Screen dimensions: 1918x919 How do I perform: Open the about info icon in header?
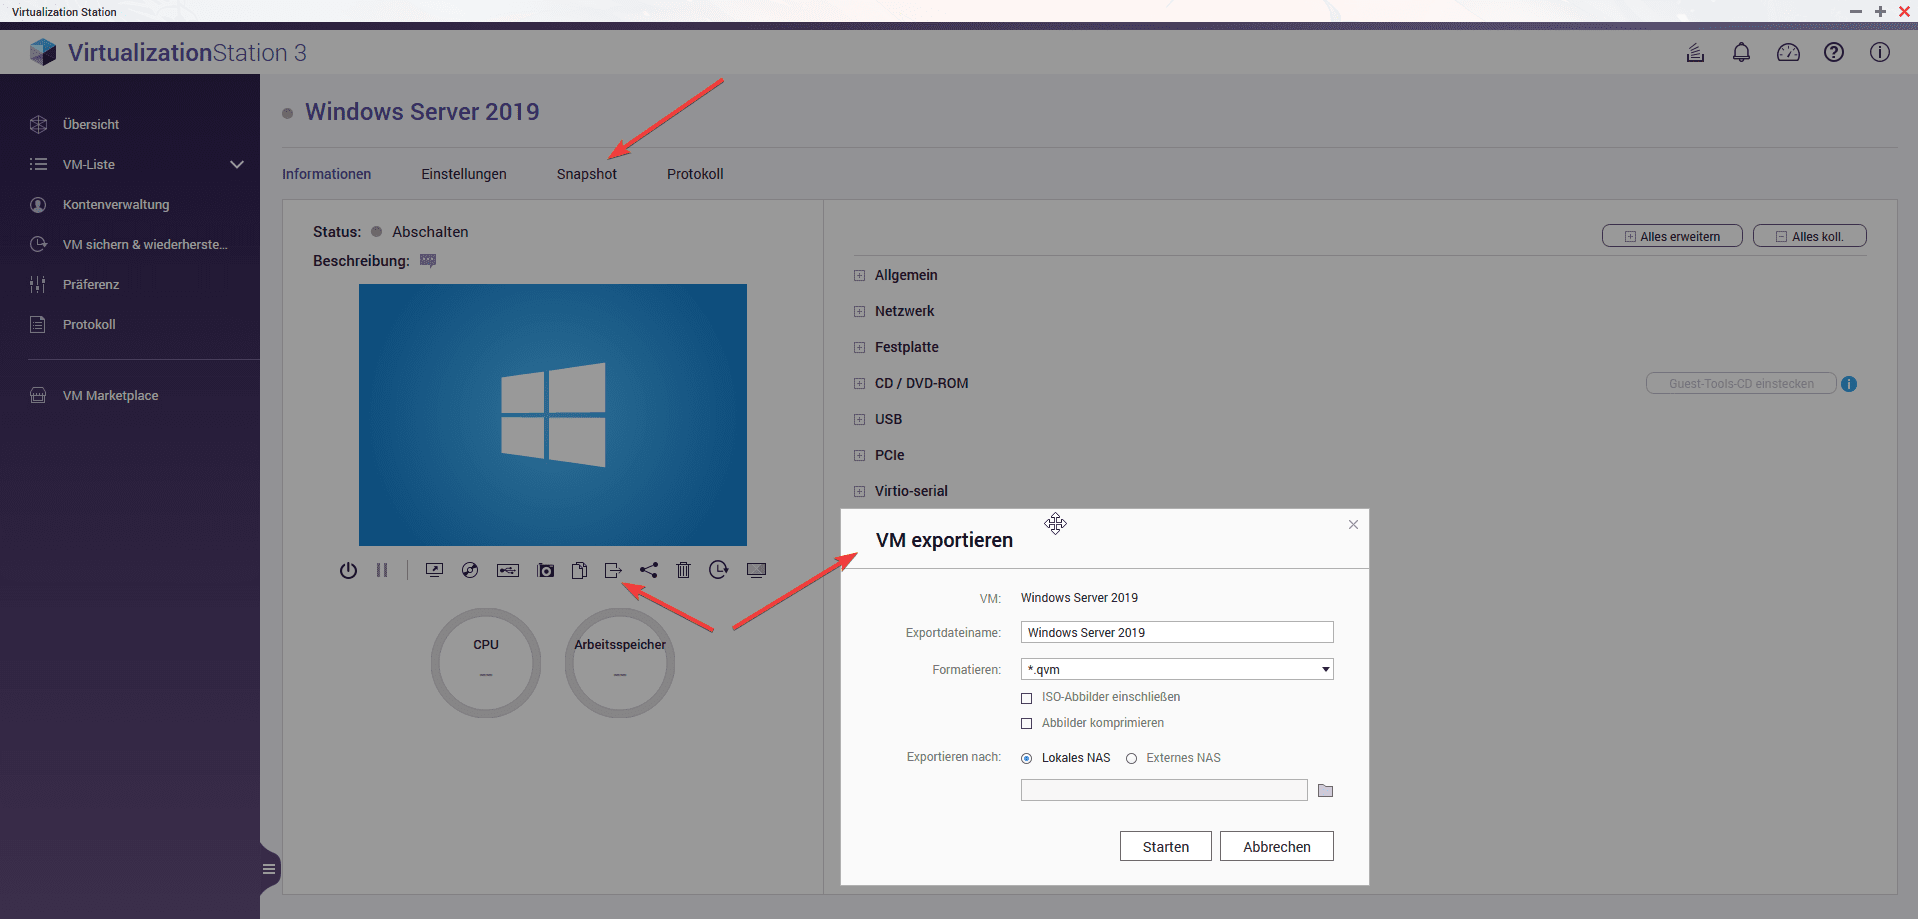point(1880,52)
